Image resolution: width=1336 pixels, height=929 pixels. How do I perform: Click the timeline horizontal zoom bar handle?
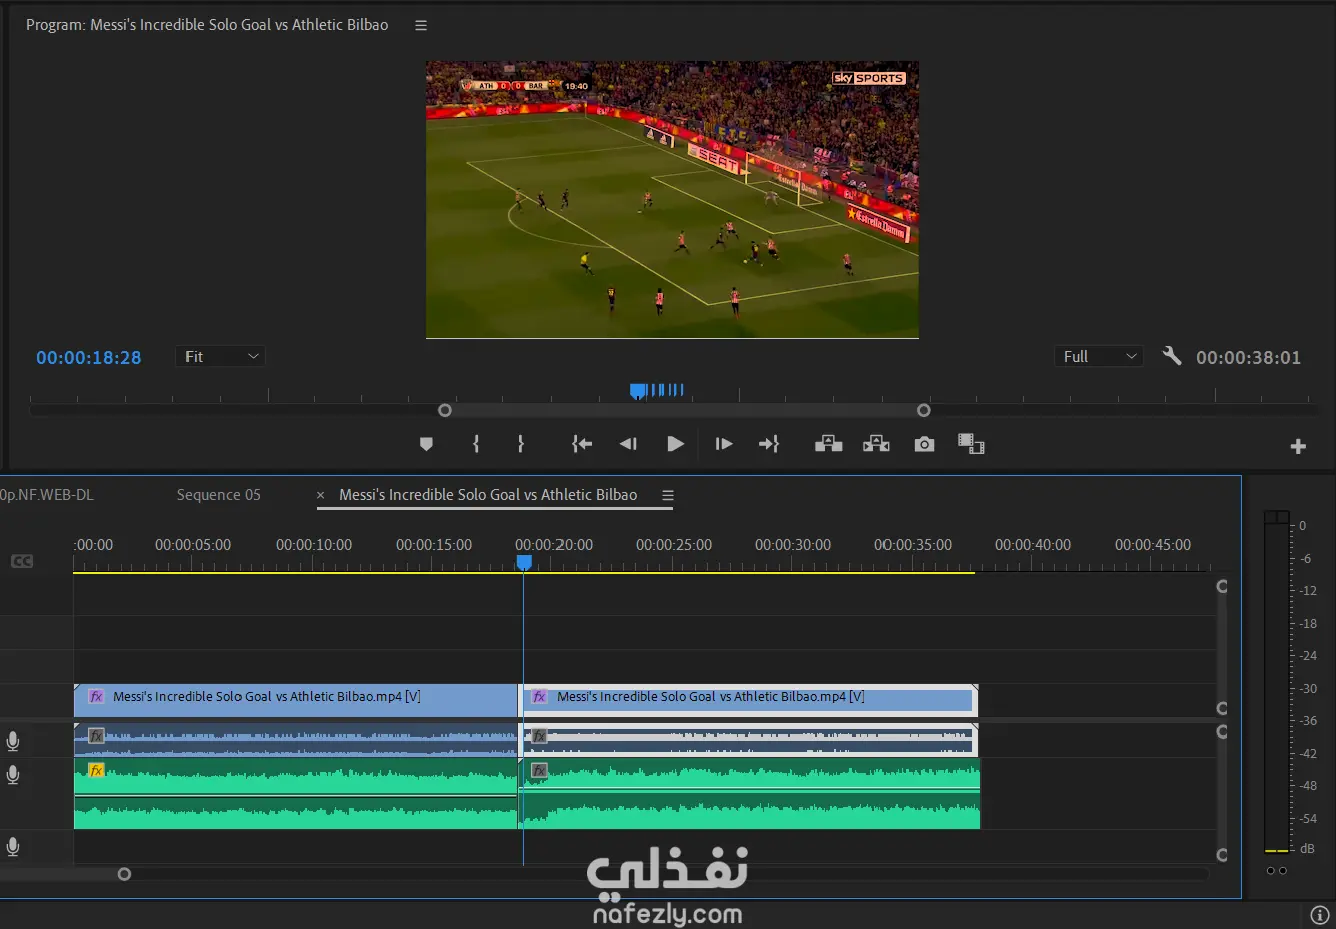(x=124, y=874)
